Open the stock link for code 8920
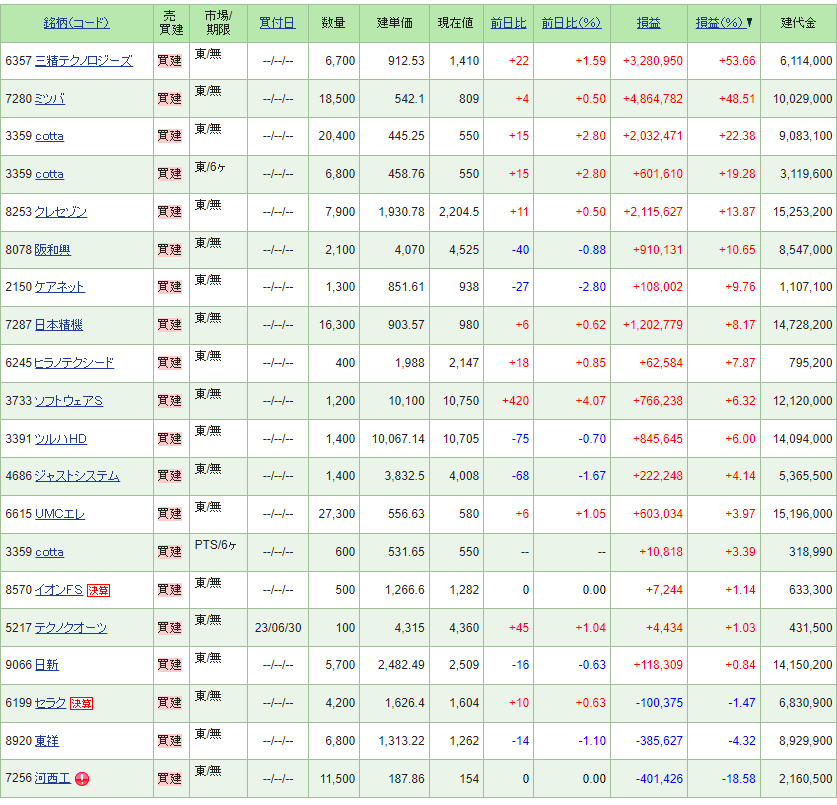Viewport: 837px width, 805px height. tap(46, 741)
